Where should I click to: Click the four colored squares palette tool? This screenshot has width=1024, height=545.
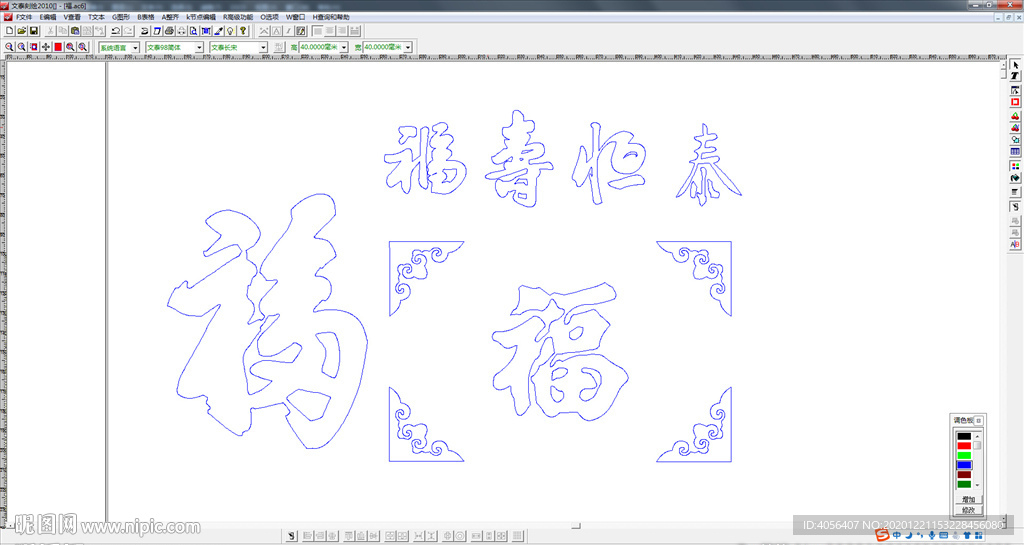coord(1015,166)
